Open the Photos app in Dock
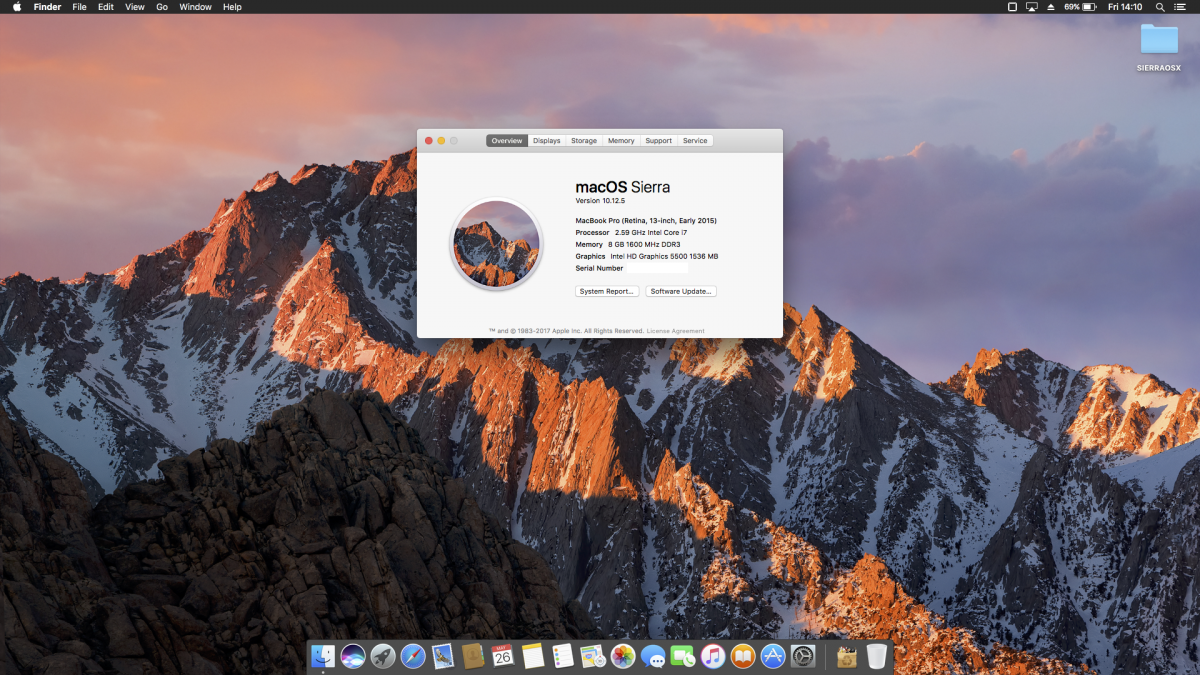This screenshot has width=1200, height=675. click(623, 656)
